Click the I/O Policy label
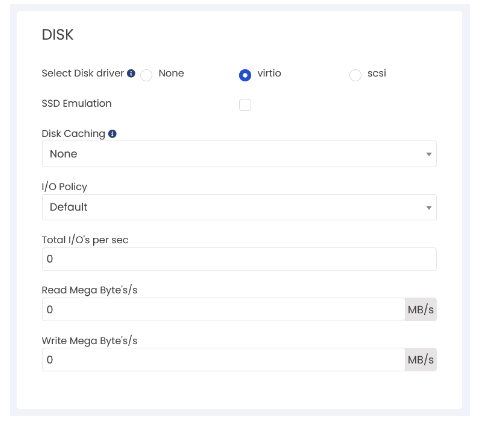488x425 pixels. point(64,186)
